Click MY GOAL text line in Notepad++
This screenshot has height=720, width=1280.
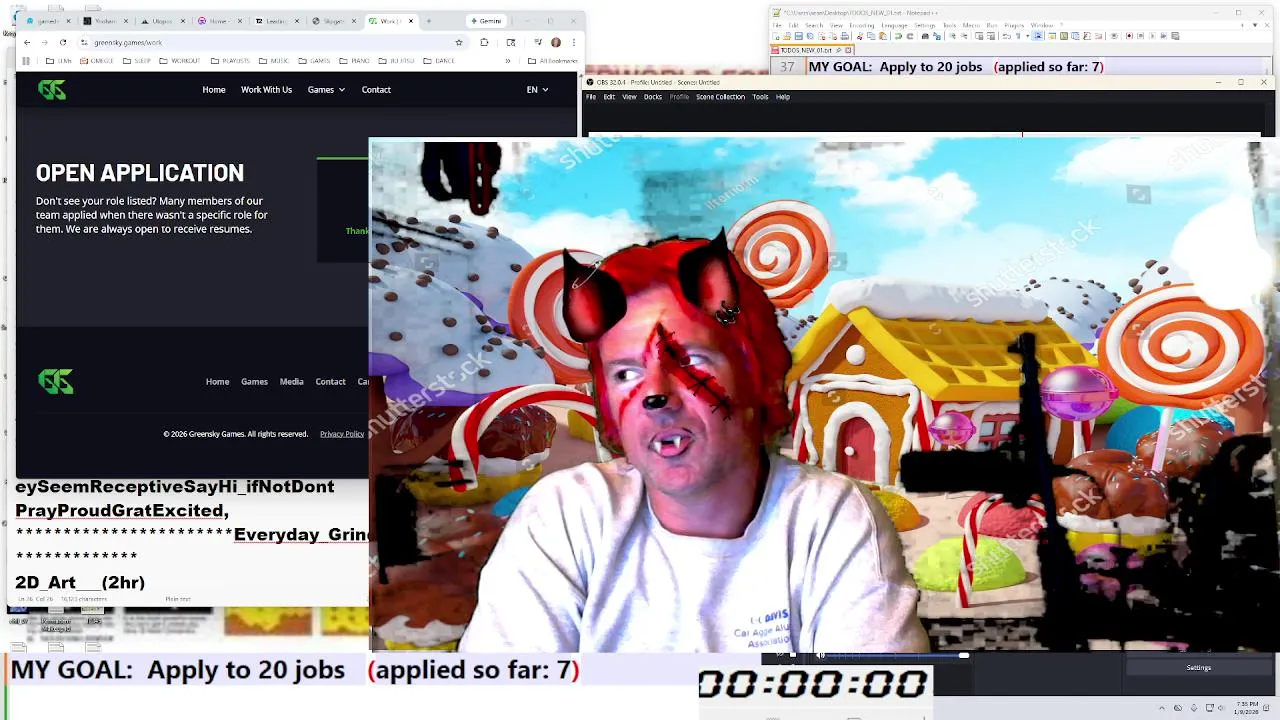pyautogui.click(x=955, y=67)
